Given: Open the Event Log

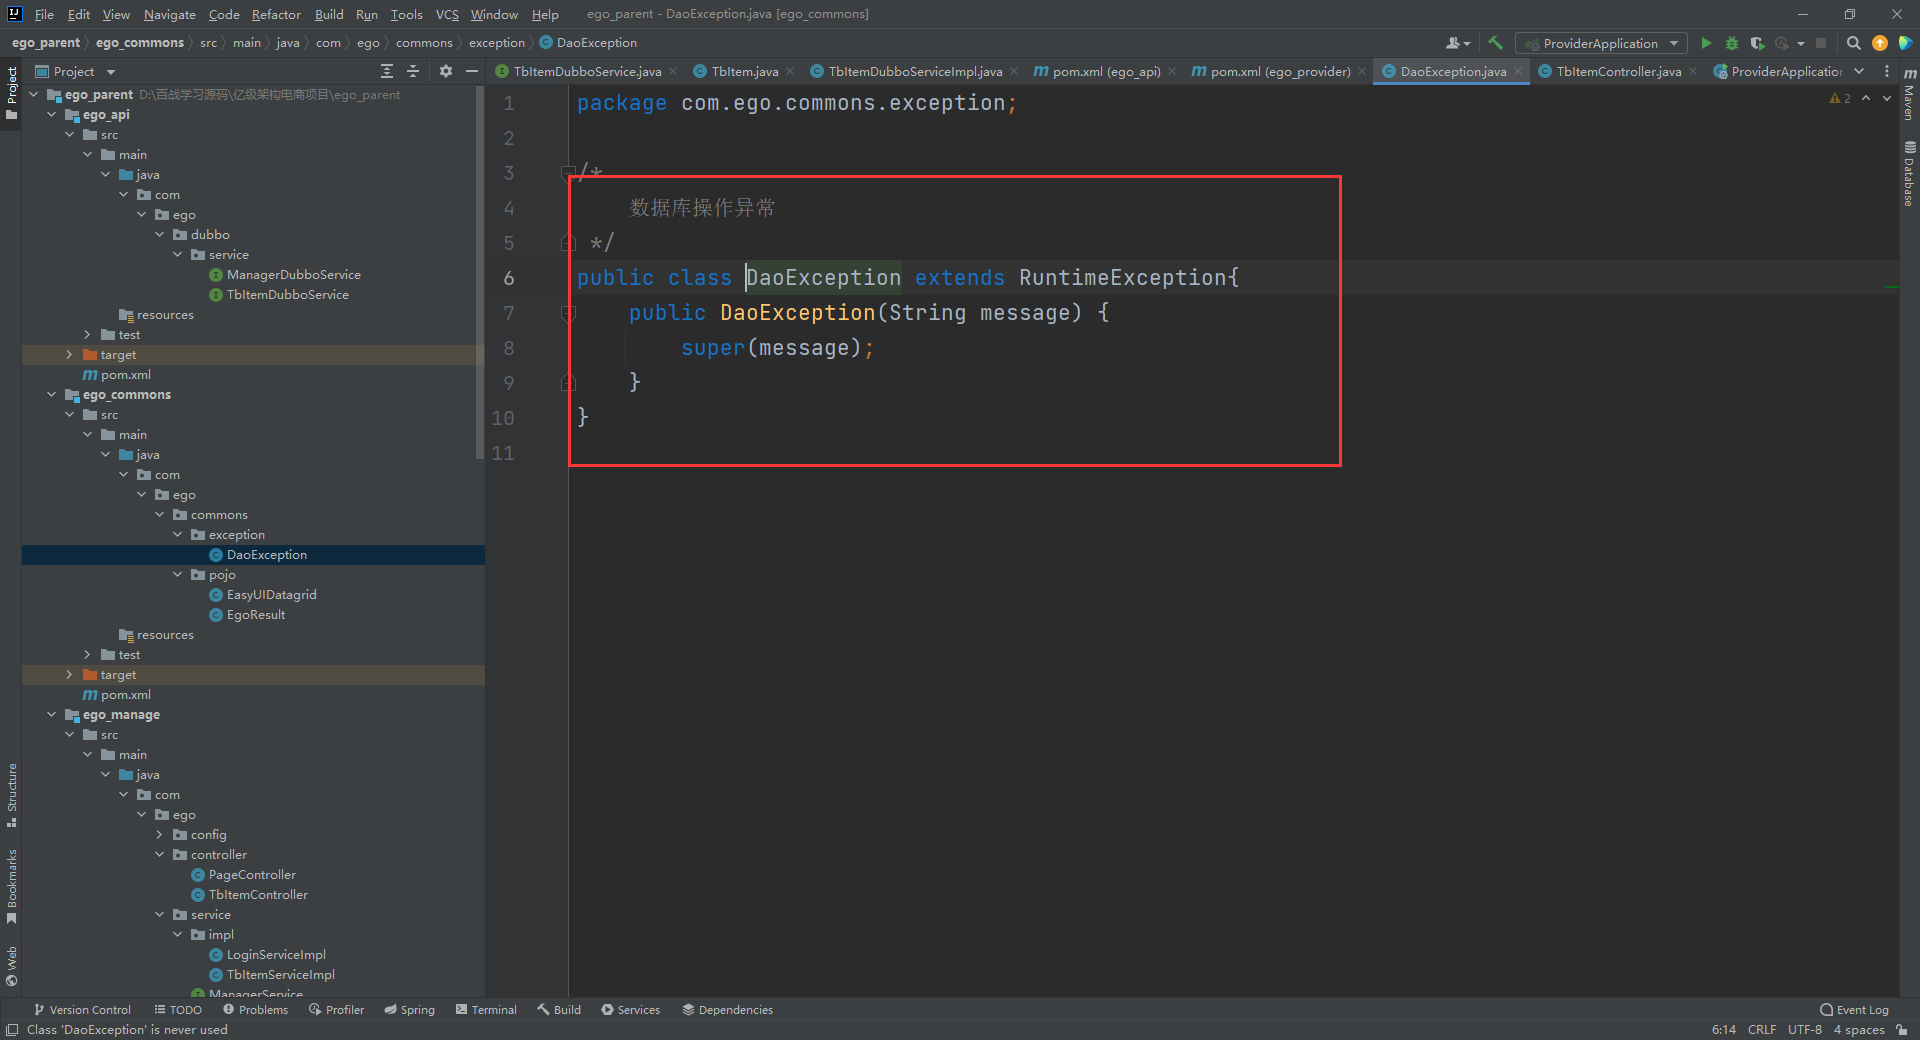Looking at the screenshot, I should [1854, 1010].
